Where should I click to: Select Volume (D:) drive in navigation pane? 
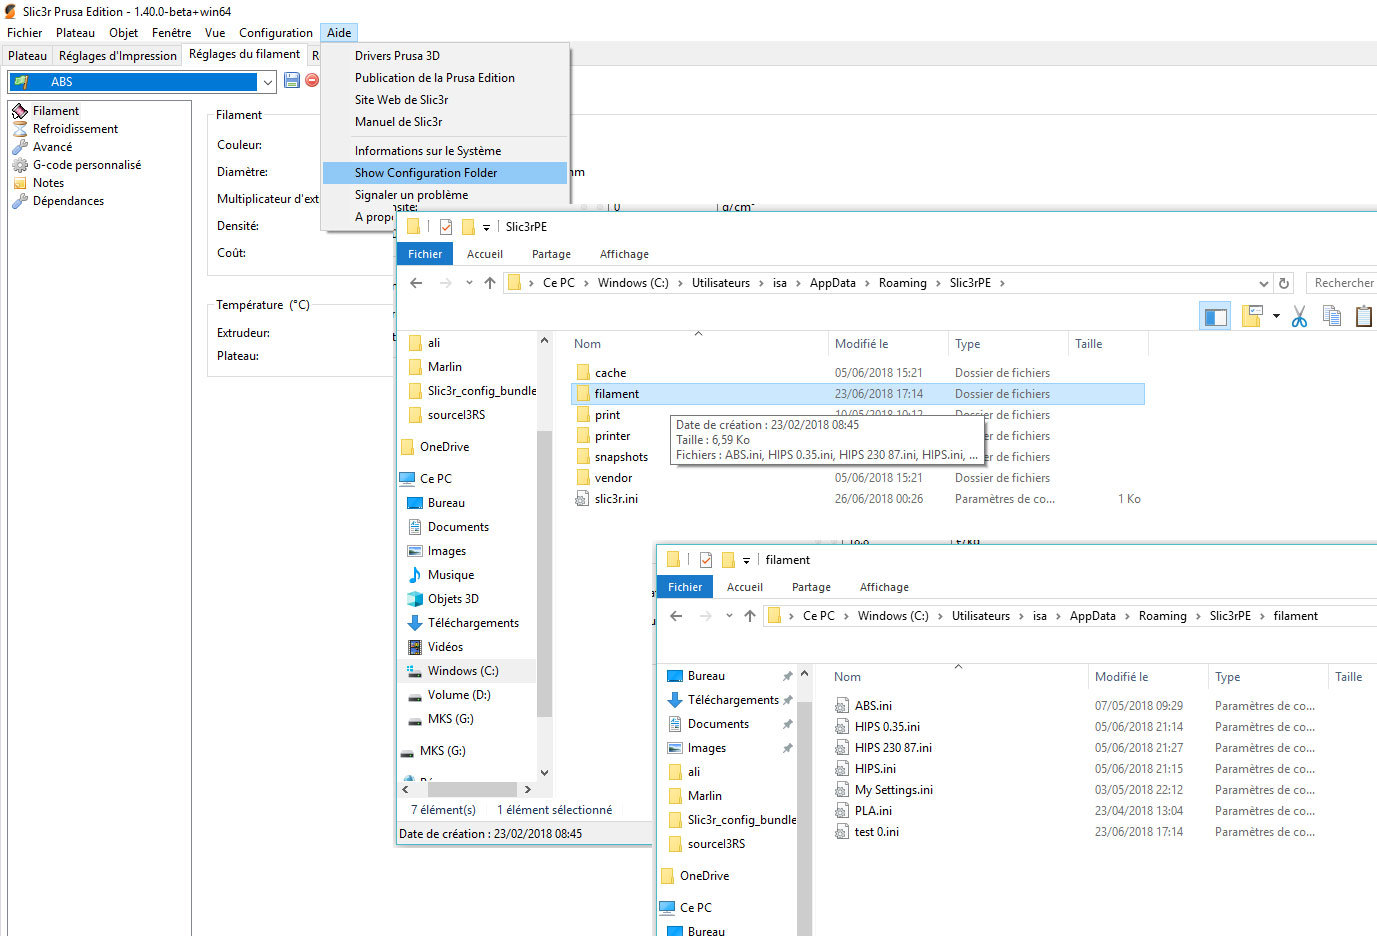coord(459,695)
